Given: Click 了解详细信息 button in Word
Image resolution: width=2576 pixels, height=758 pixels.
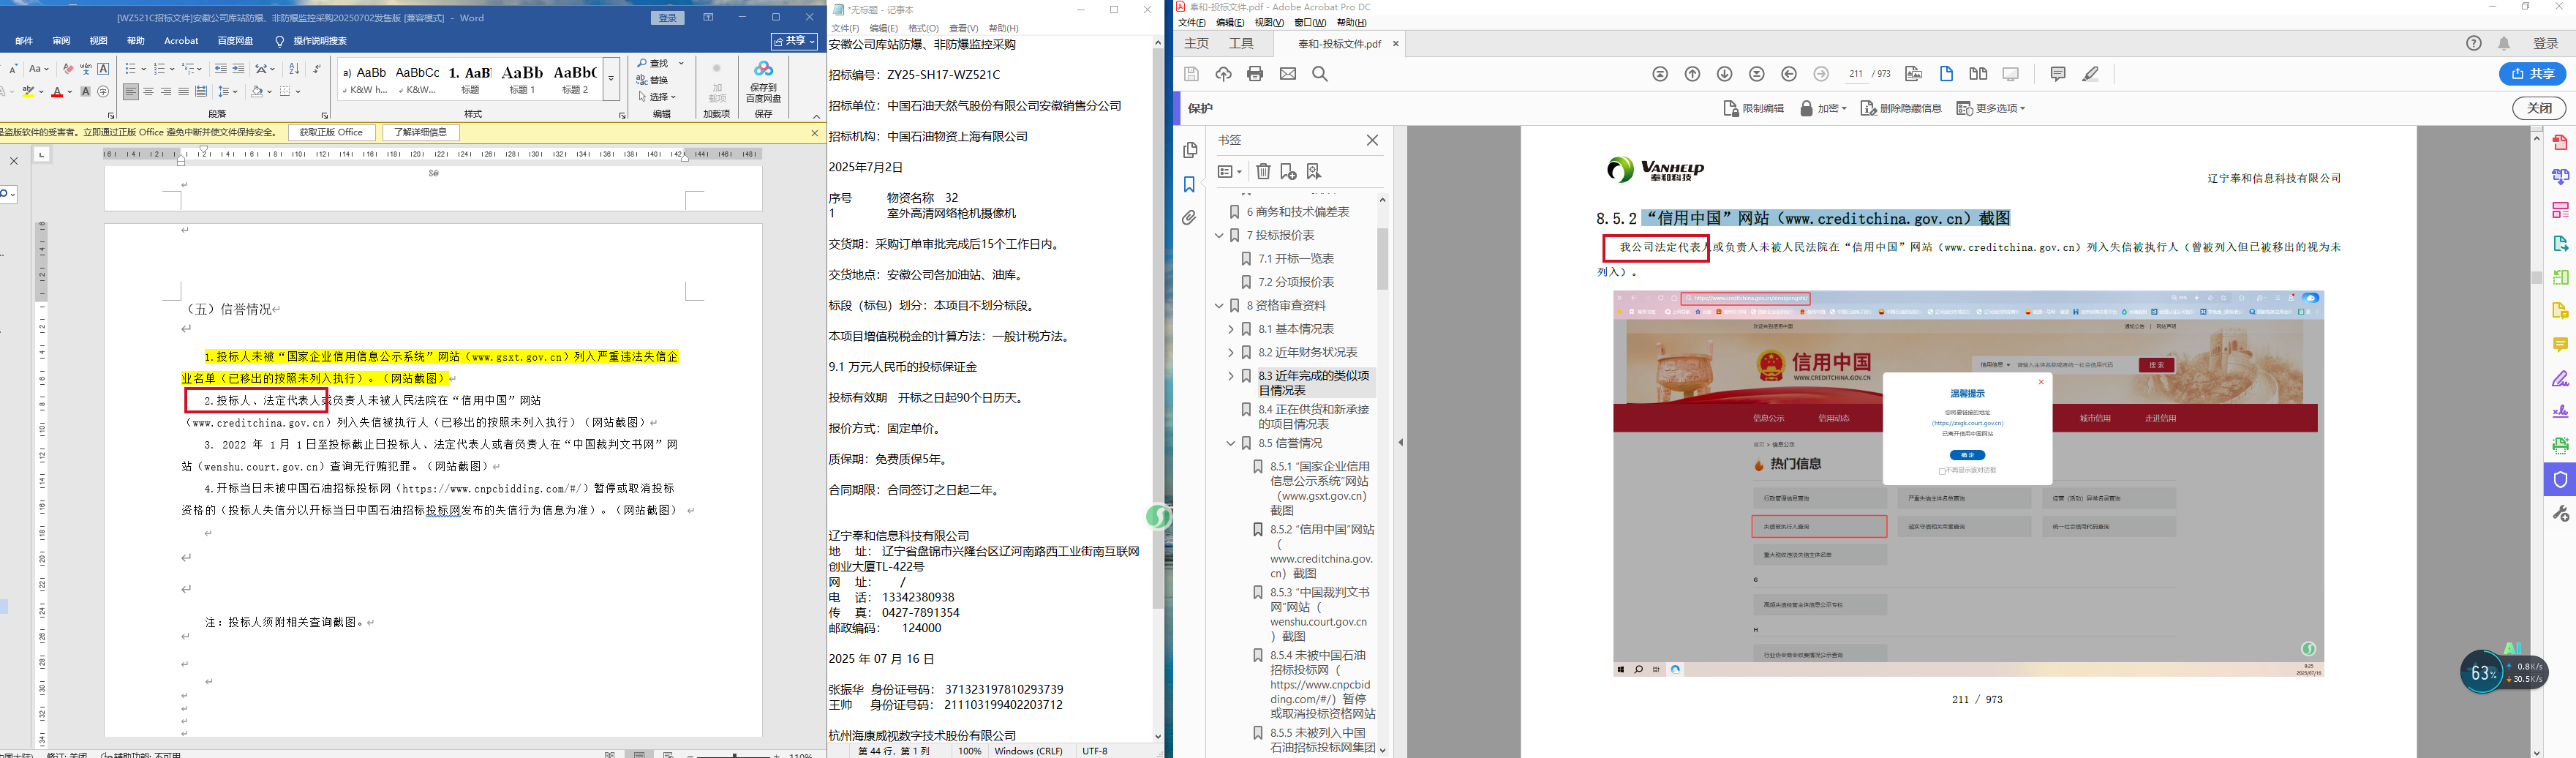Looking at the screenshot, I should point(421,132).
